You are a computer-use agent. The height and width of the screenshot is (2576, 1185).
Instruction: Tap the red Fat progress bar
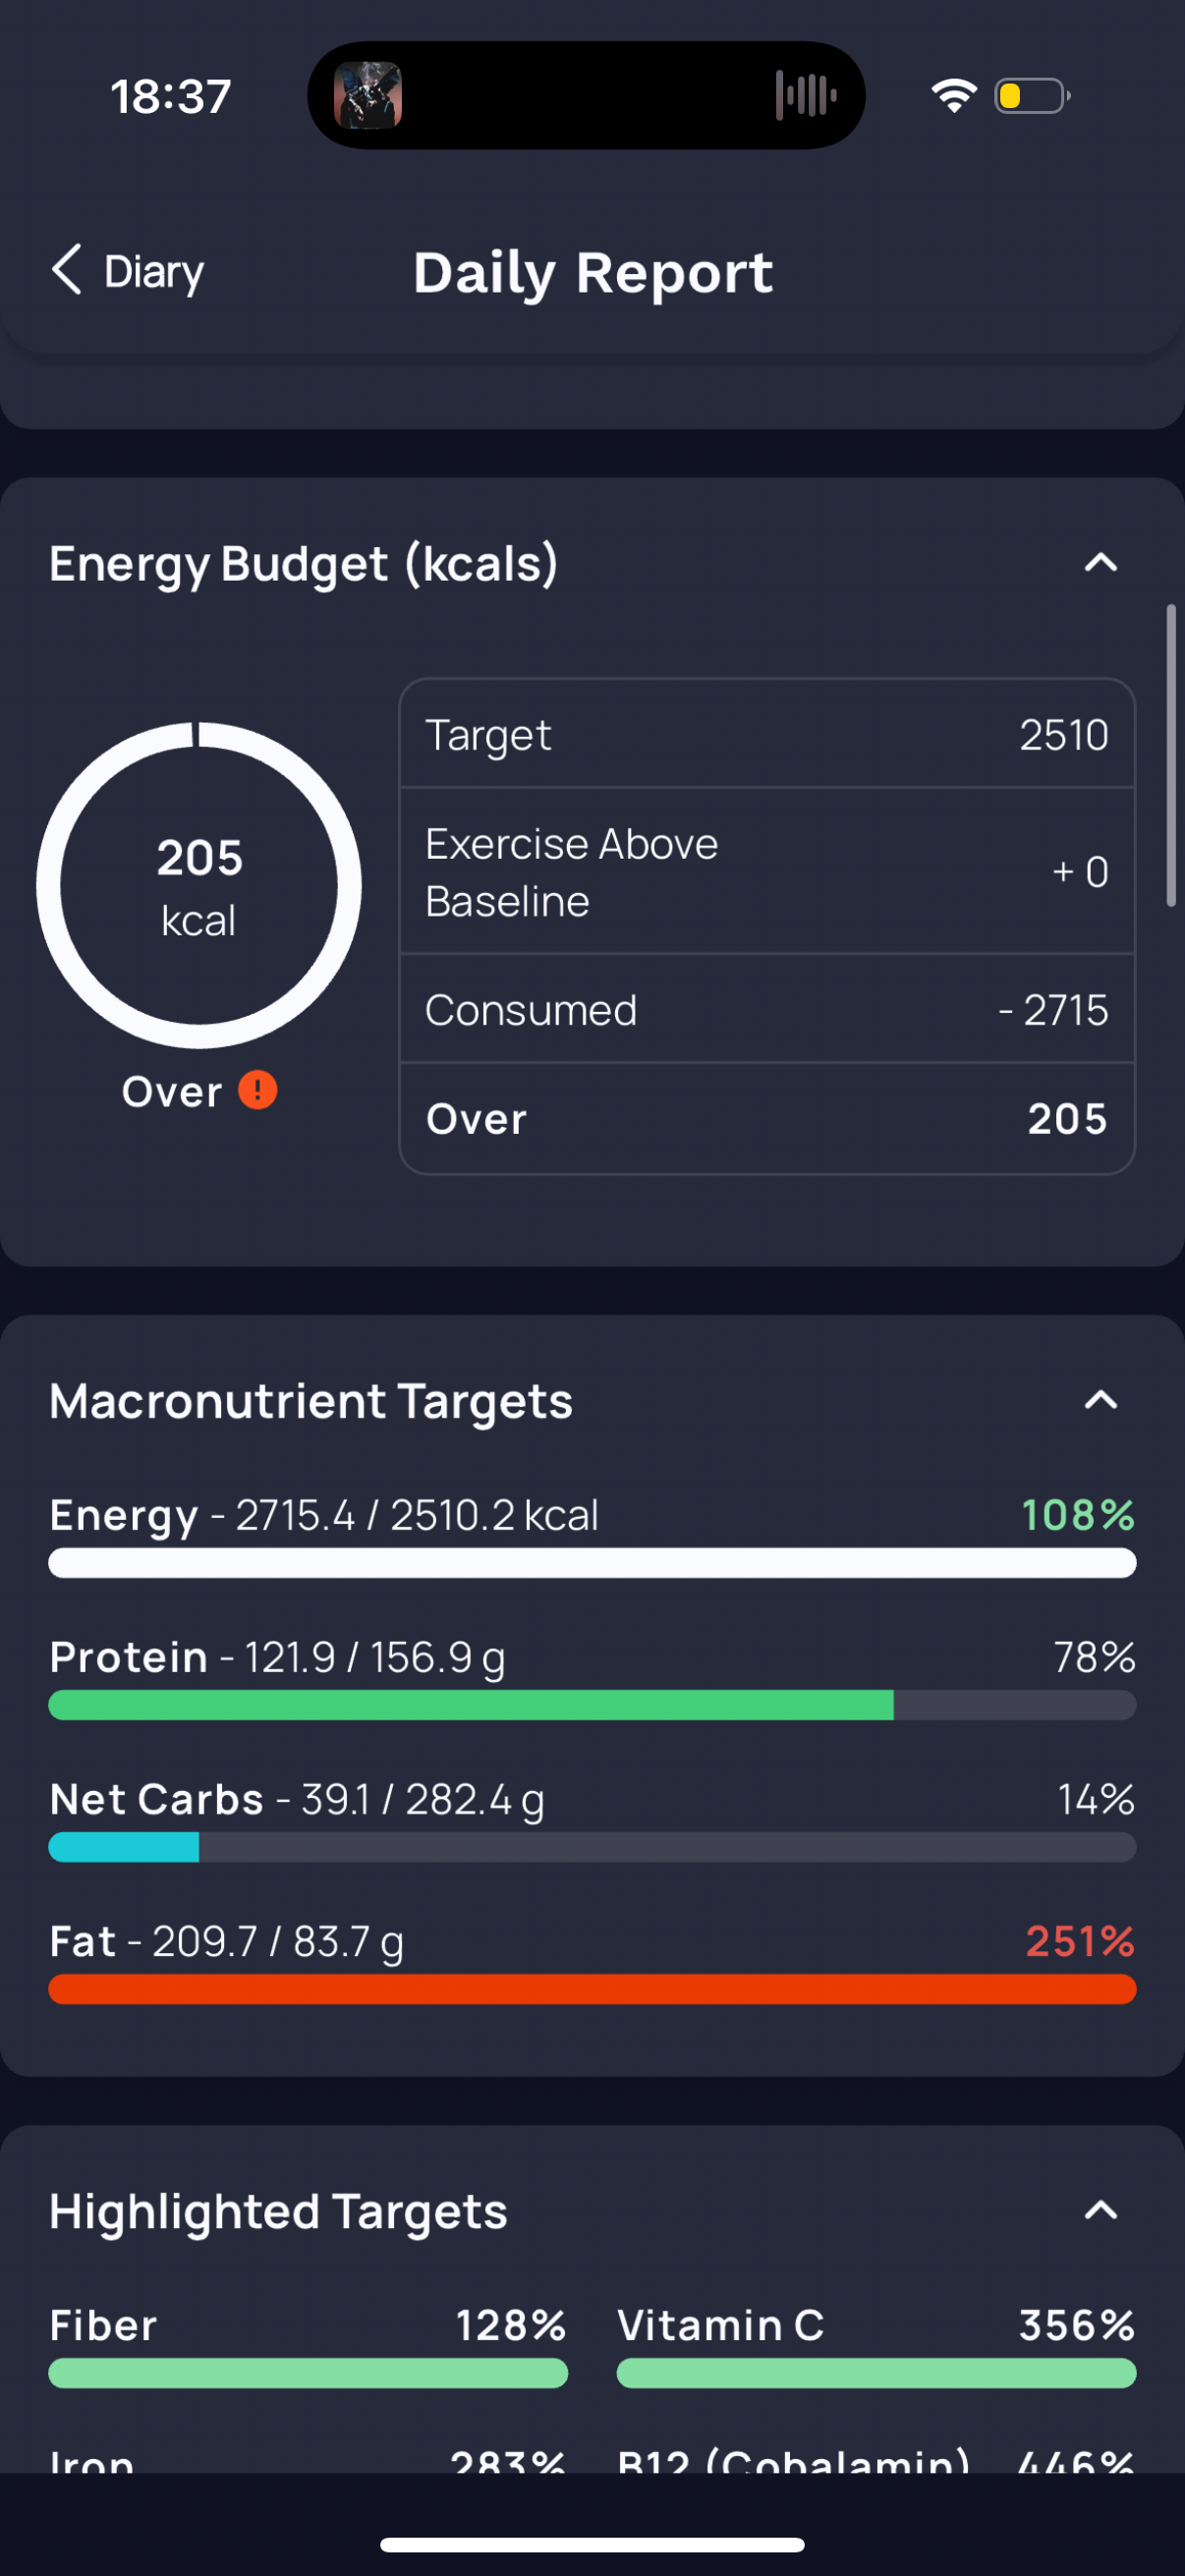[592, 1989]
